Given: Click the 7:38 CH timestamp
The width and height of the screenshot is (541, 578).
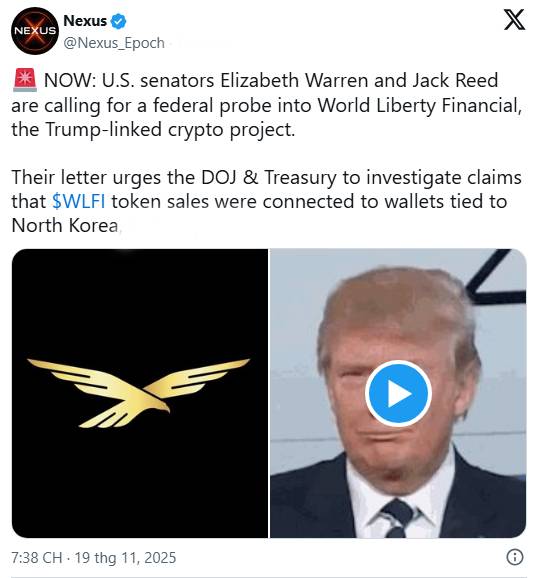Looking at the screenshot, I should (x=36, y=557).
